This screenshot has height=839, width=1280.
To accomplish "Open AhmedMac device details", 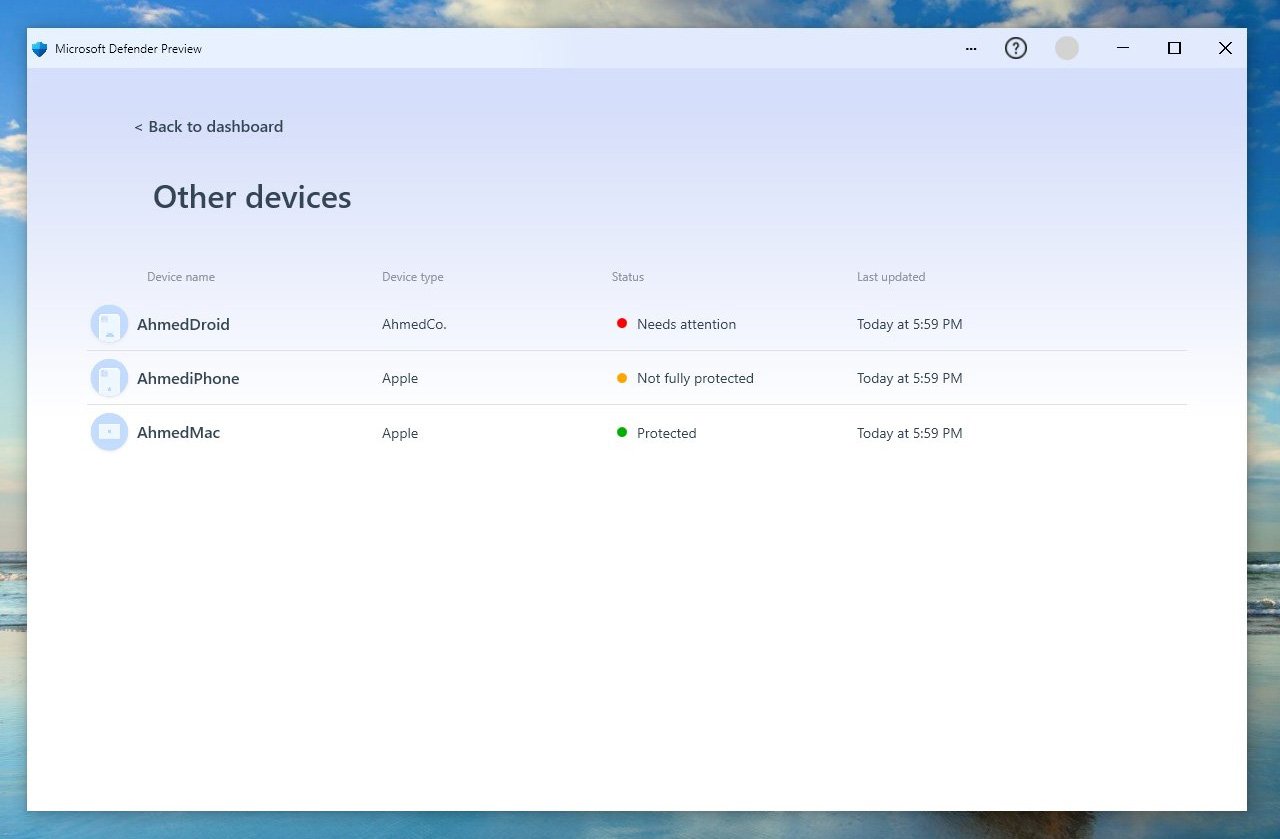I will [x=178, y=433].
